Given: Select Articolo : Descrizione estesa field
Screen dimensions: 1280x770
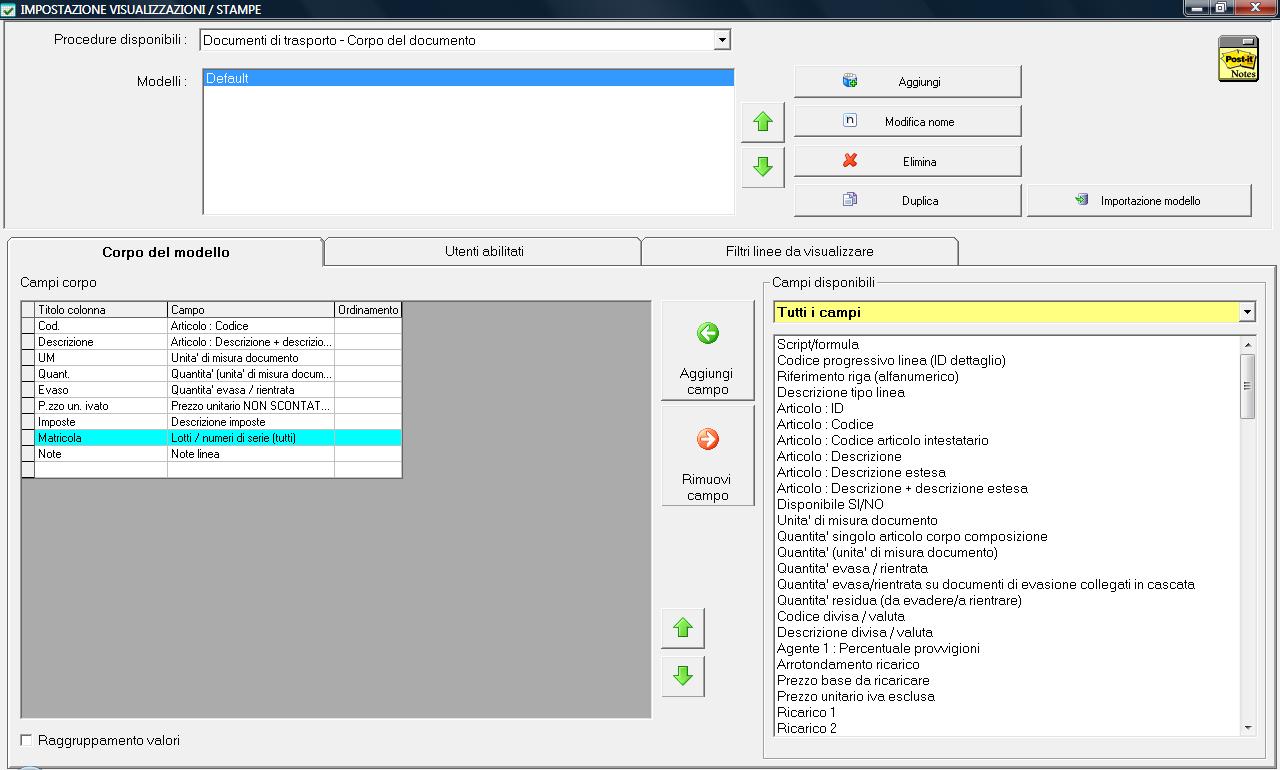Looking at the screenshot, I should click(861, 472).
